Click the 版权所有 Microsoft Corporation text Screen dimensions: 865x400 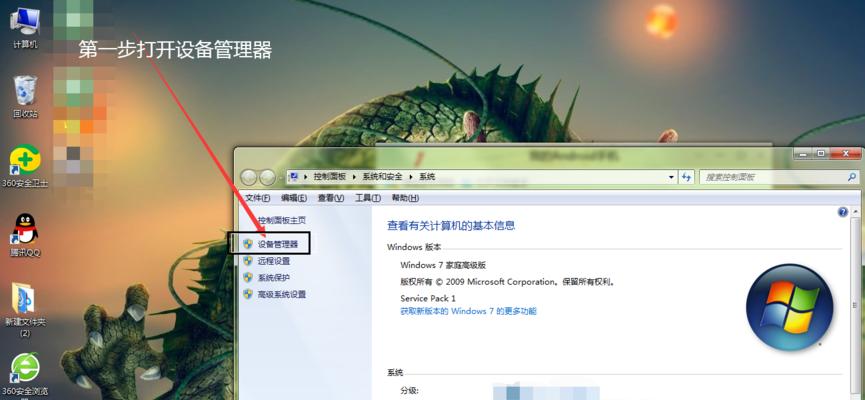(508, 281)
